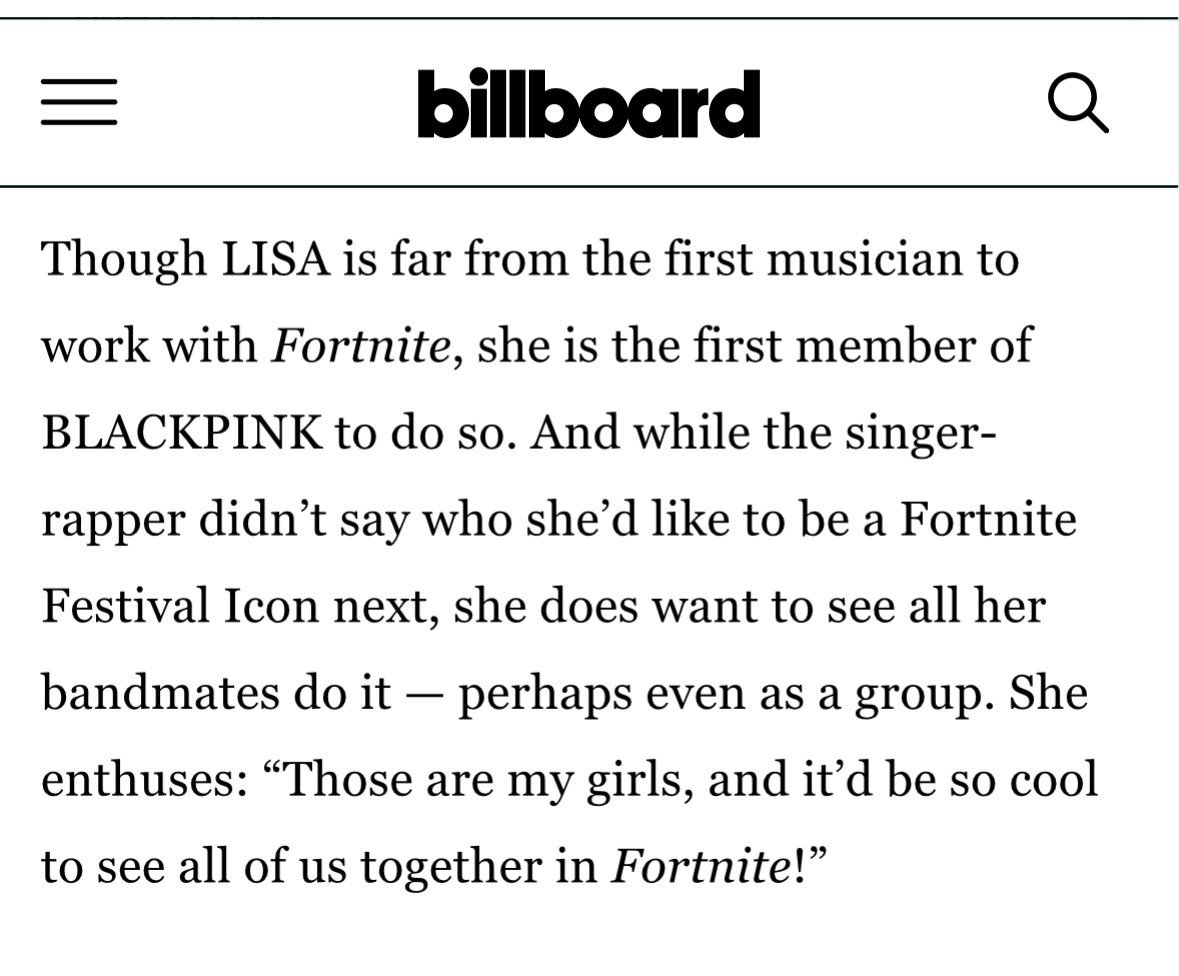This screenshot has height=976, width=1179.
Task: Go to homepage via billboard logo
Action: click(x=589, y=103)
